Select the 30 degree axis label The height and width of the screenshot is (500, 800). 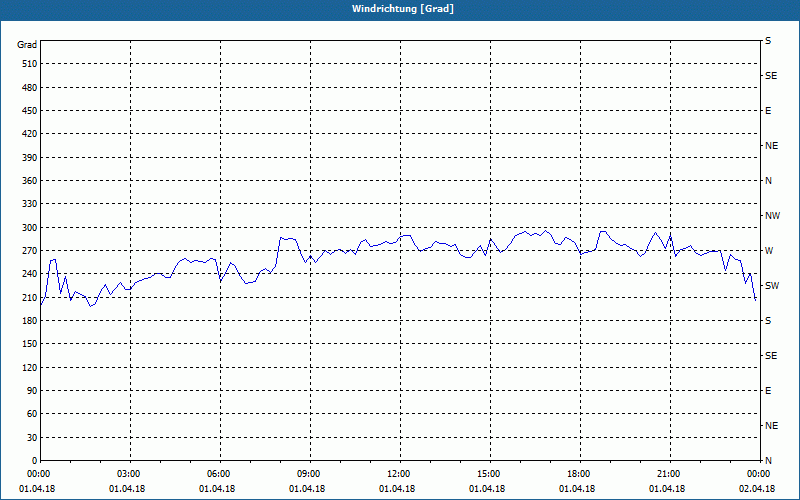pyautogui.click(x=32, y=438)
